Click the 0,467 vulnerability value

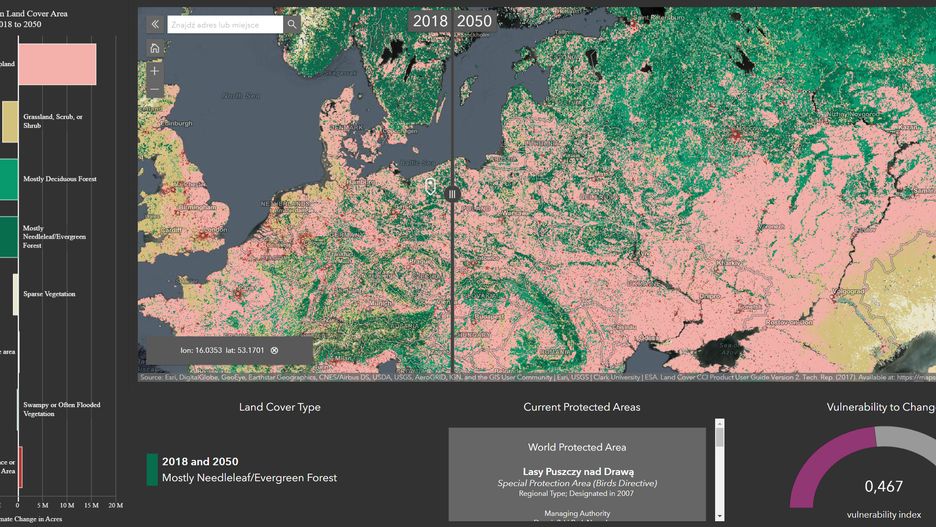pos(884,486)
